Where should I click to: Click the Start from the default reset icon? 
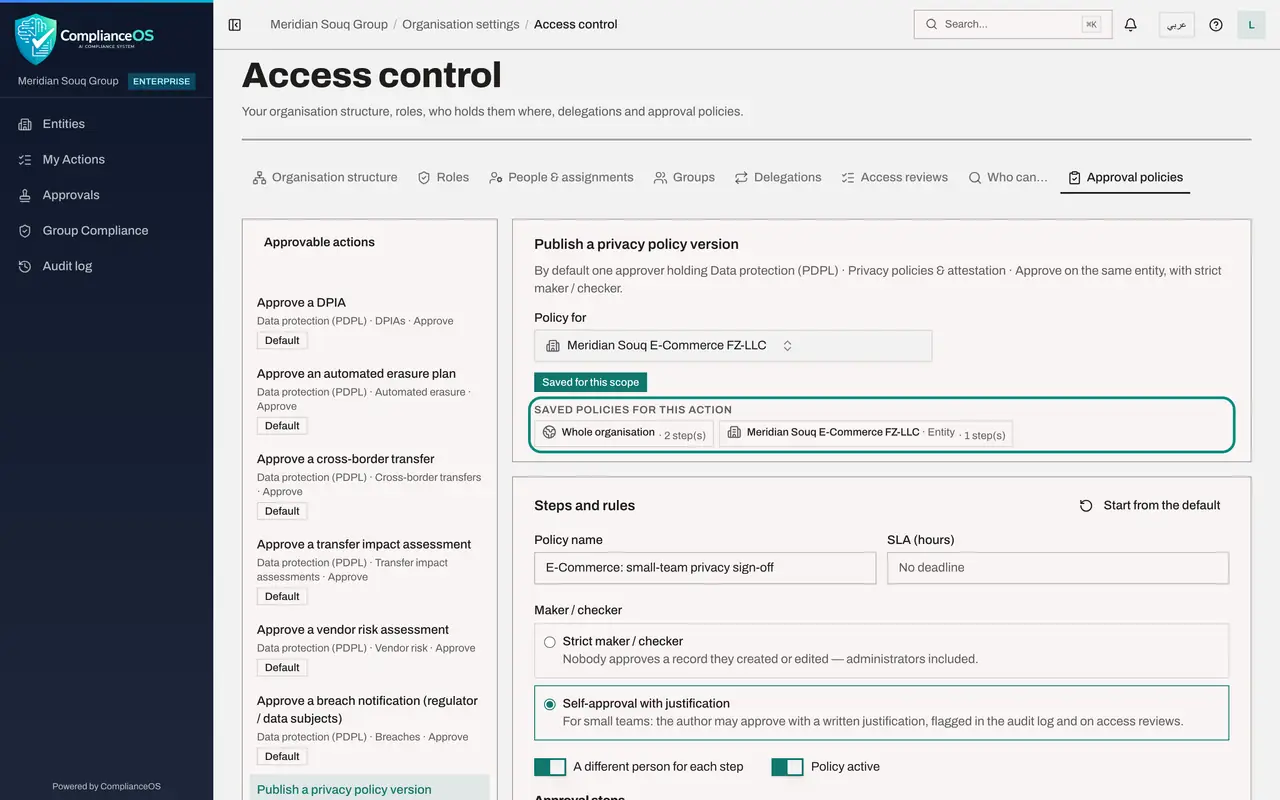click(1086, 506)
